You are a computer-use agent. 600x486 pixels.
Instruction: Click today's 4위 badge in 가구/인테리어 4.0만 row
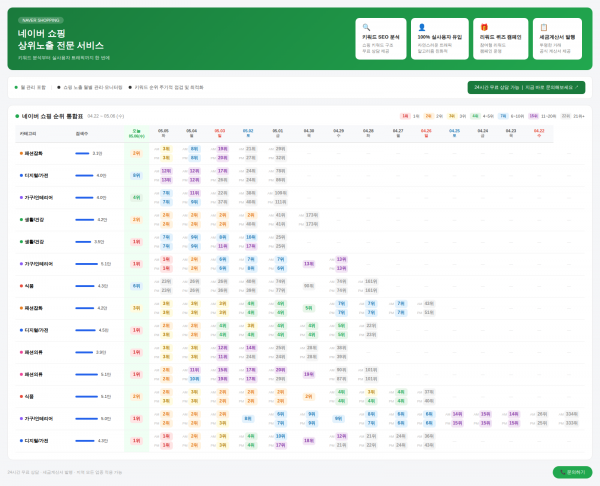pos(136,198)
